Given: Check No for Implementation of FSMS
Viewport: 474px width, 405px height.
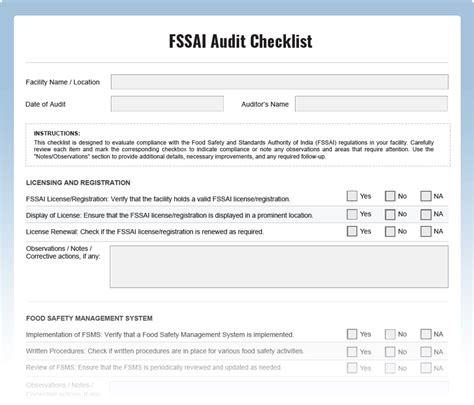Looking at the screenshot, I should [390, 334].
